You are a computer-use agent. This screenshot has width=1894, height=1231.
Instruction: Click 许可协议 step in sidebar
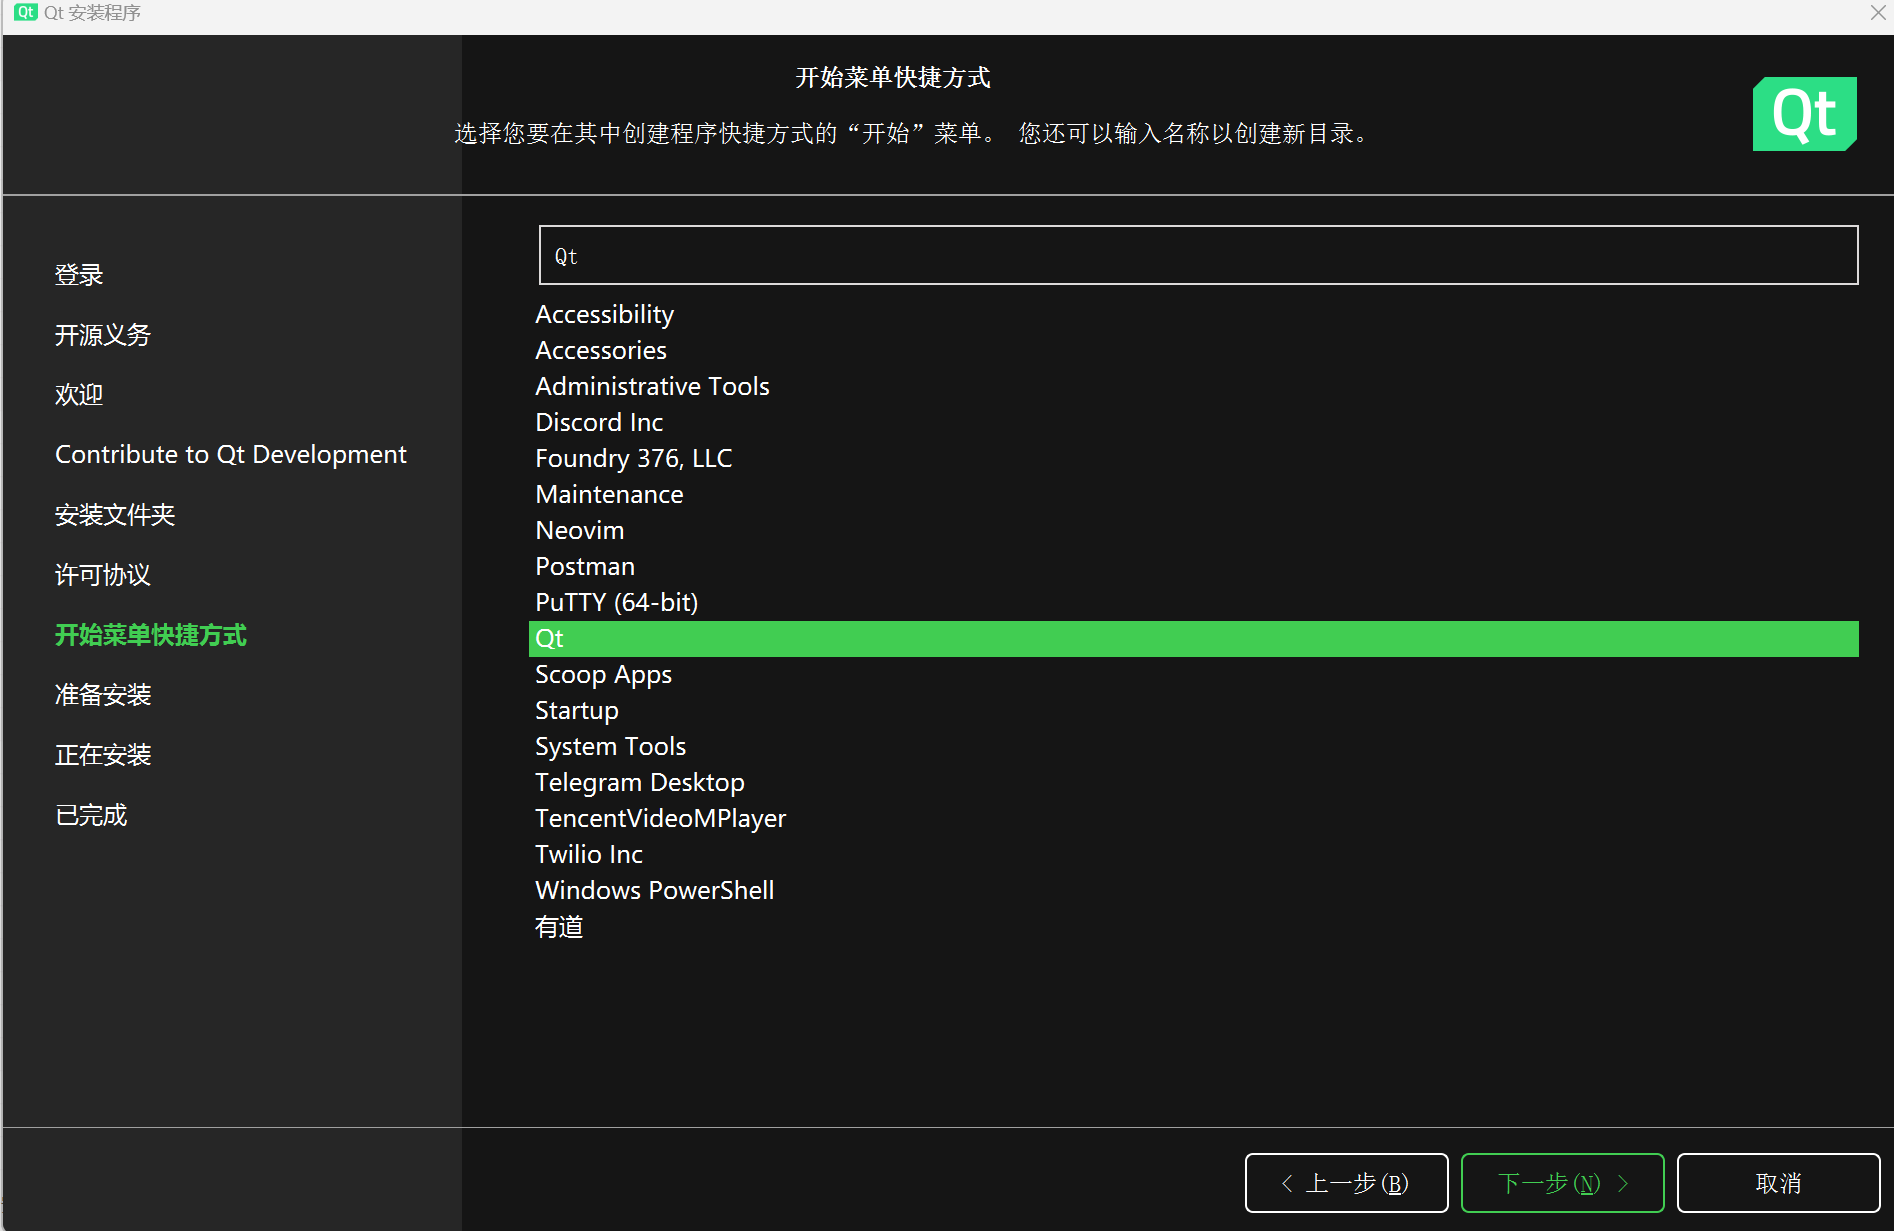click(103, 575)
